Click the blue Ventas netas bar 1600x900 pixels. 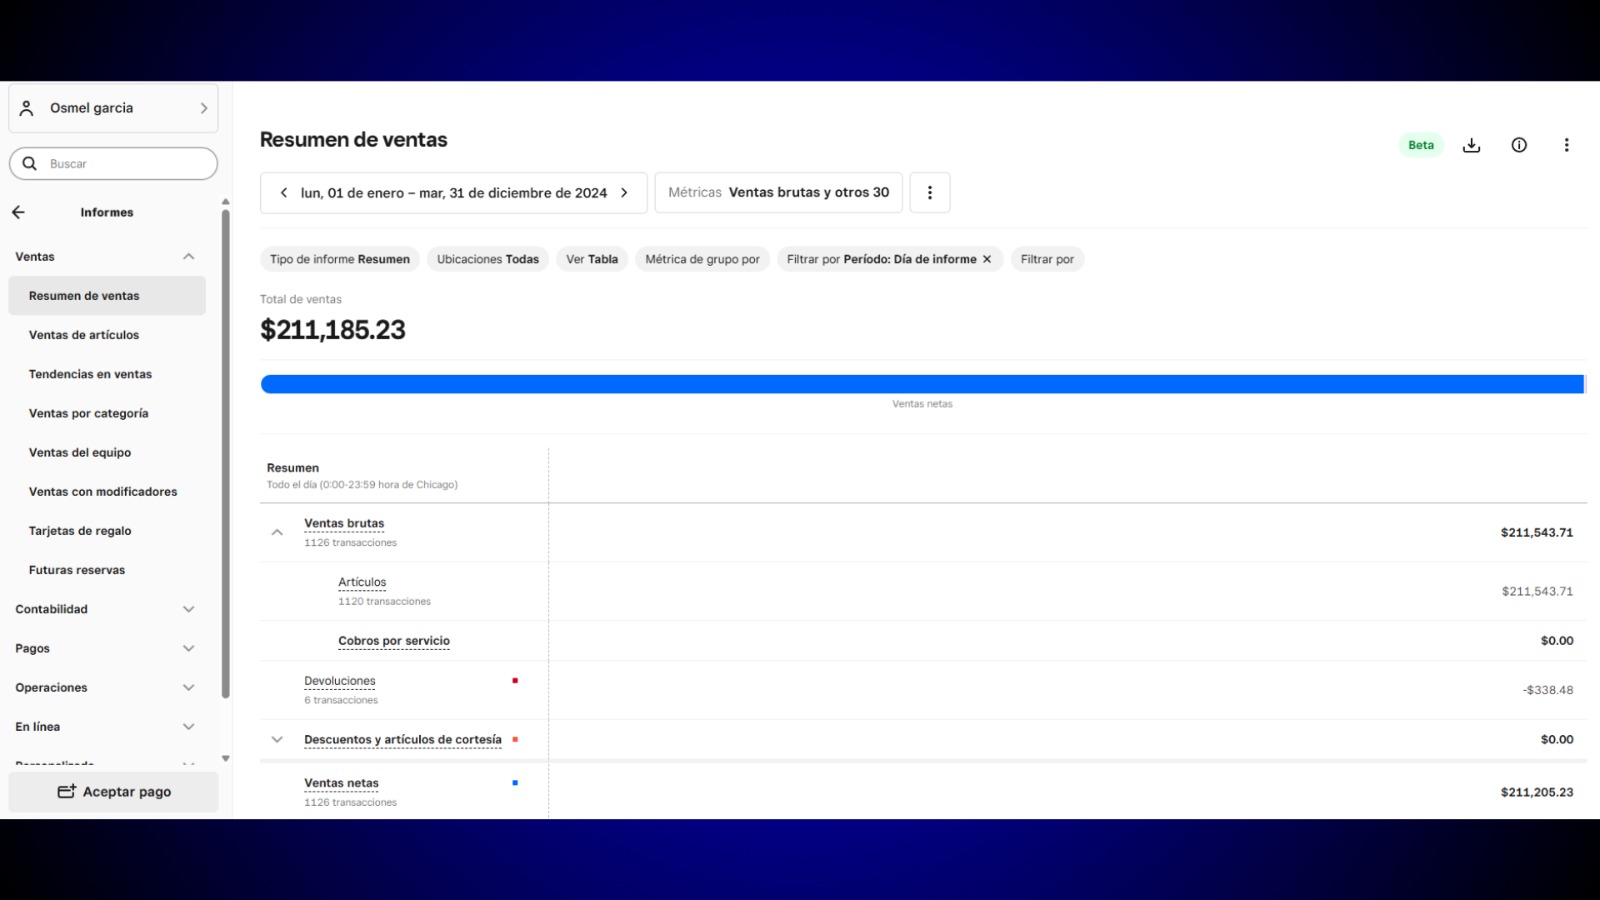[x=922, y=385]
